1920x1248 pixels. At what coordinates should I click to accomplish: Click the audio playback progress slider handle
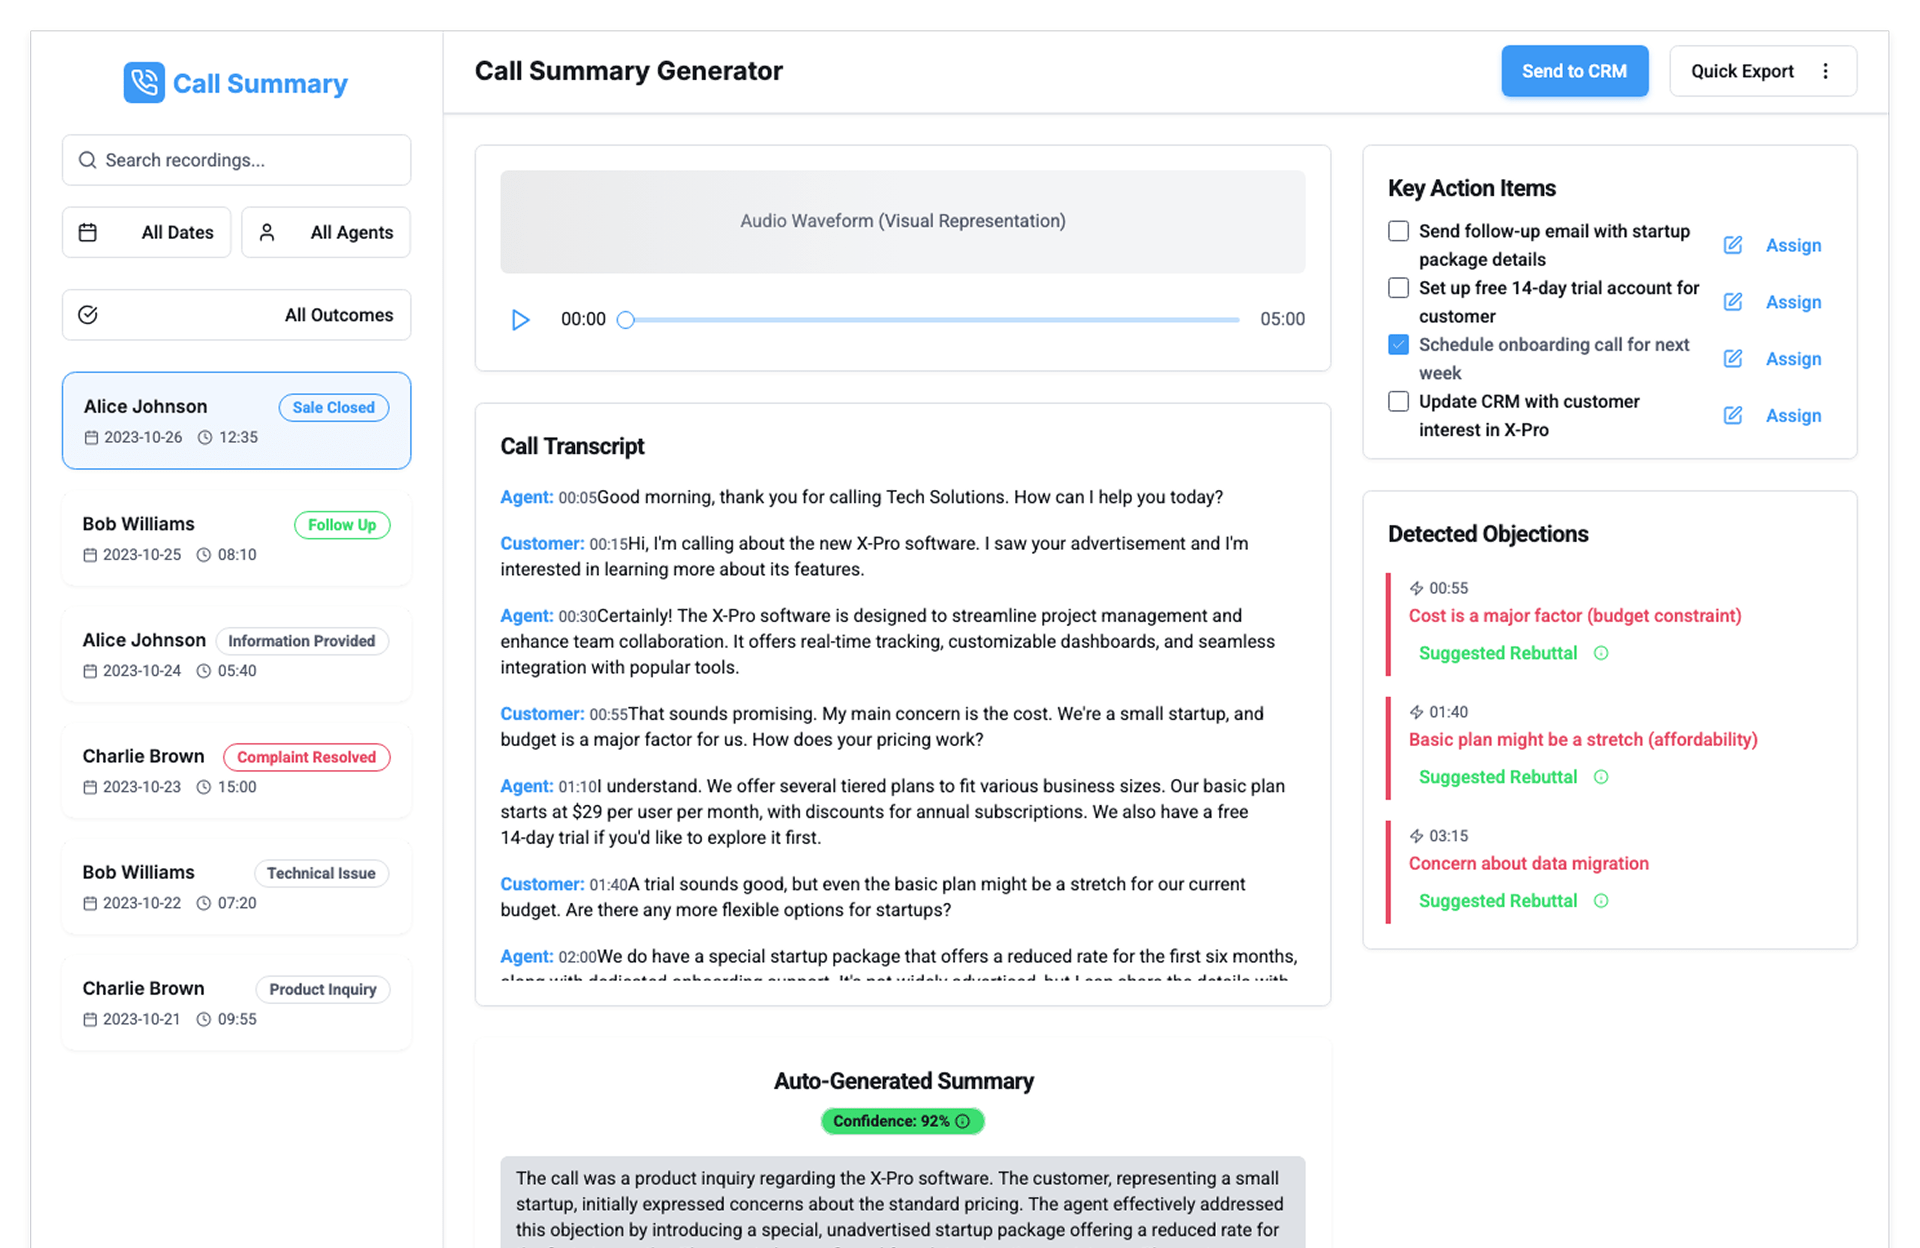pos(626,320)
